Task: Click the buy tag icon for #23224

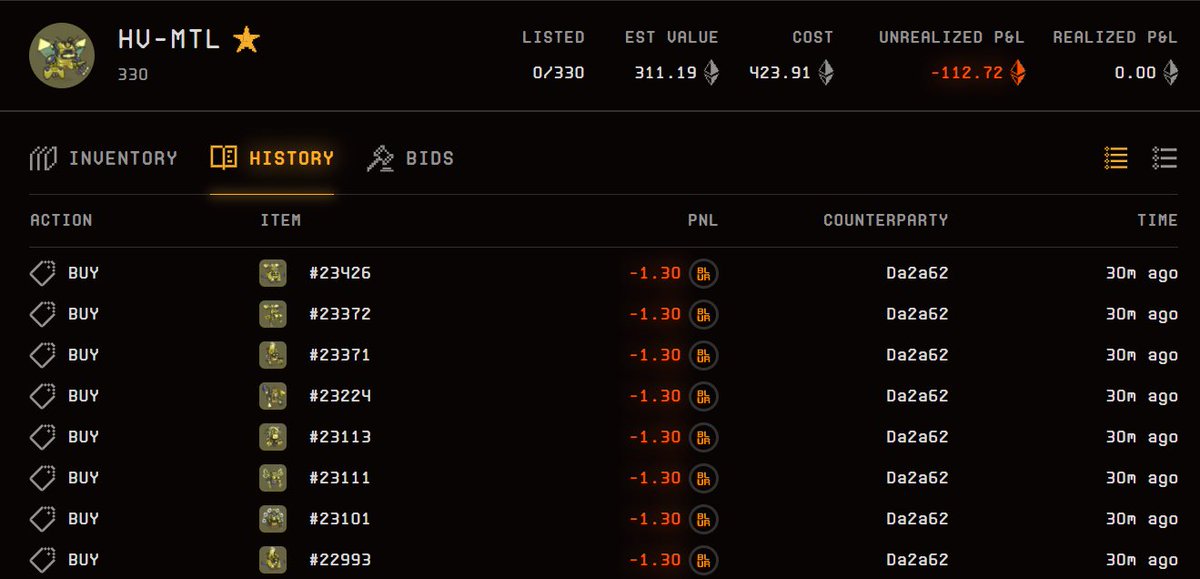Action: pos(43,396)
